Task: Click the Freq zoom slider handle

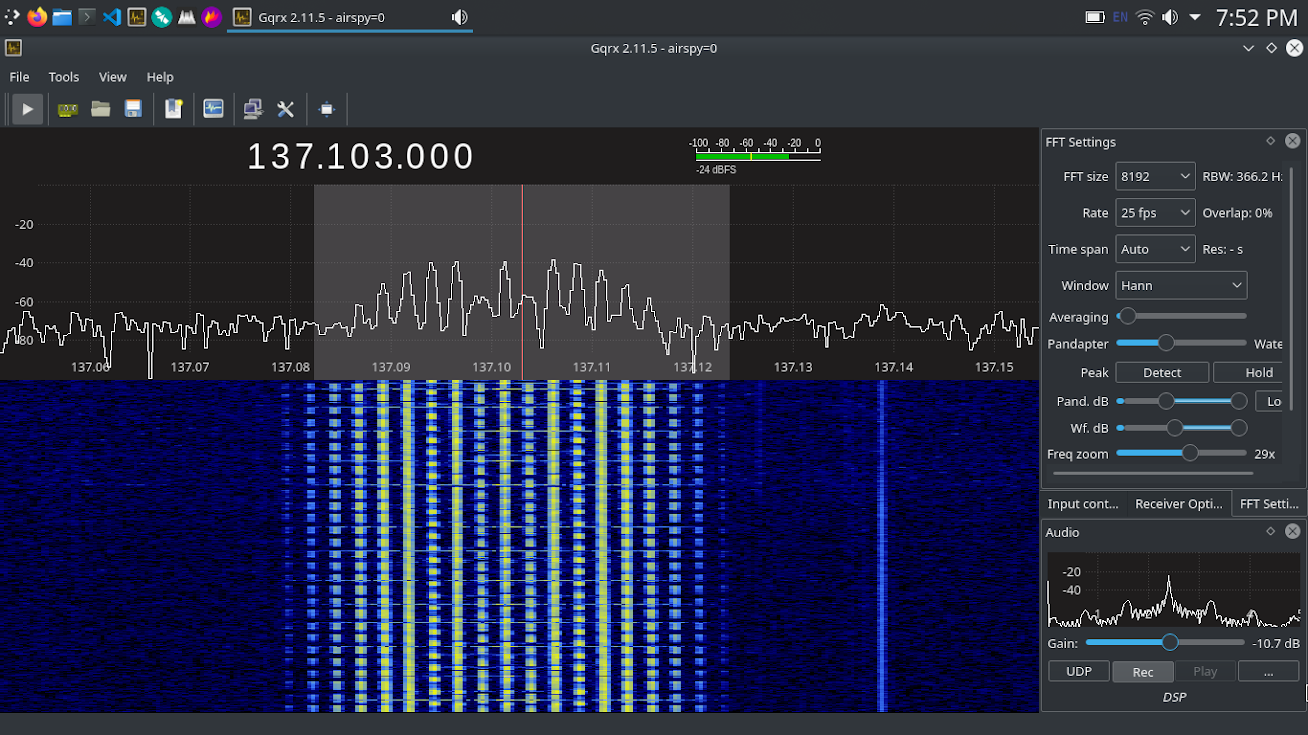Action: 1189,453
